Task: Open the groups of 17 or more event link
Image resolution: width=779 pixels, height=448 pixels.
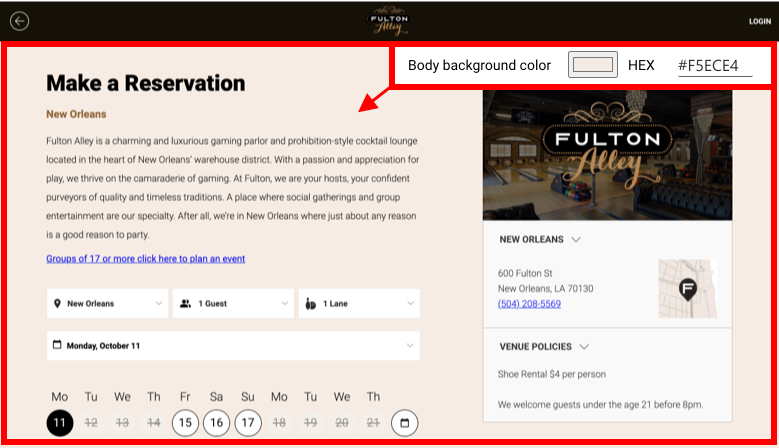Action: [x=146, y=259]
